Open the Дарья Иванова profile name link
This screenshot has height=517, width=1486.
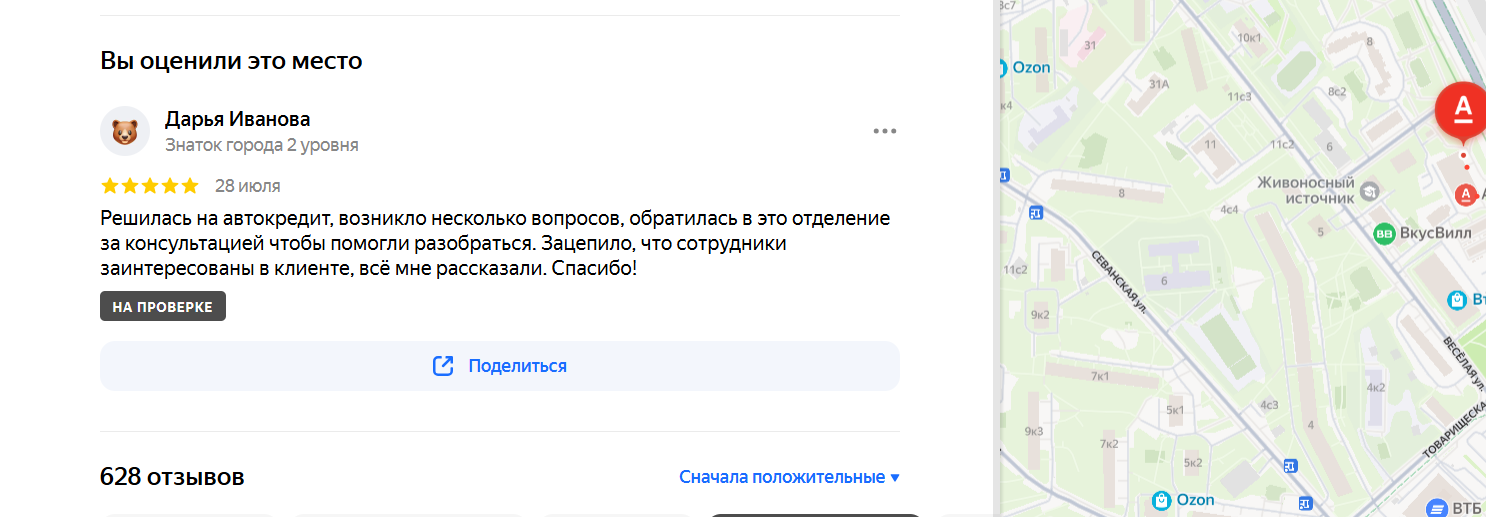click(238, 119)
